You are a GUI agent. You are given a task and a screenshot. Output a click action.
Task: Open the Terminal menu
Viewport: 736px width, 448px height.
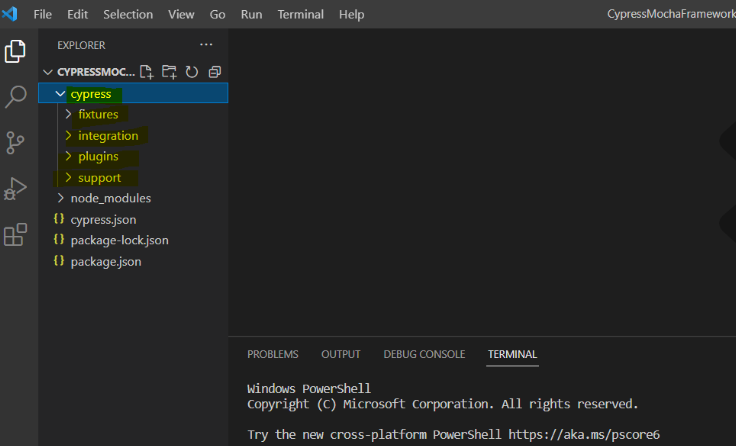pyautogui.click(x=300, y=15)
